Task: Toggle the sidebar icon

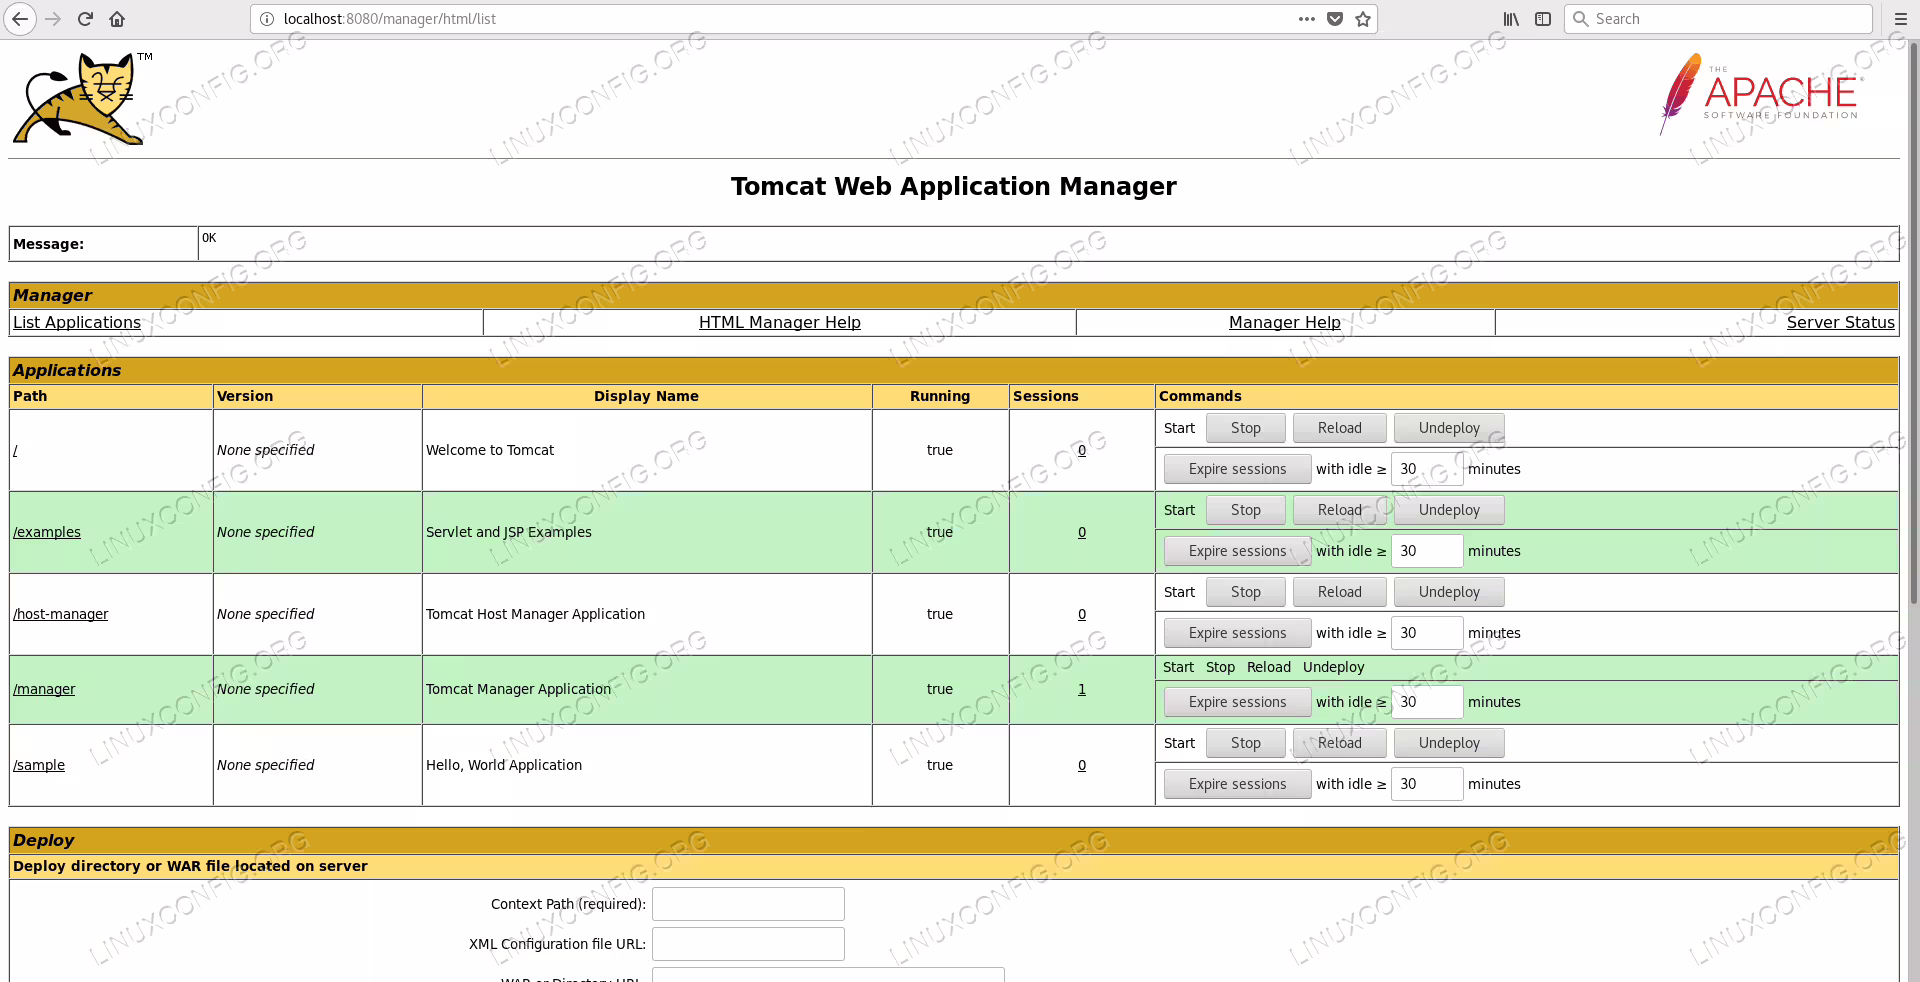Action: 1543,19
